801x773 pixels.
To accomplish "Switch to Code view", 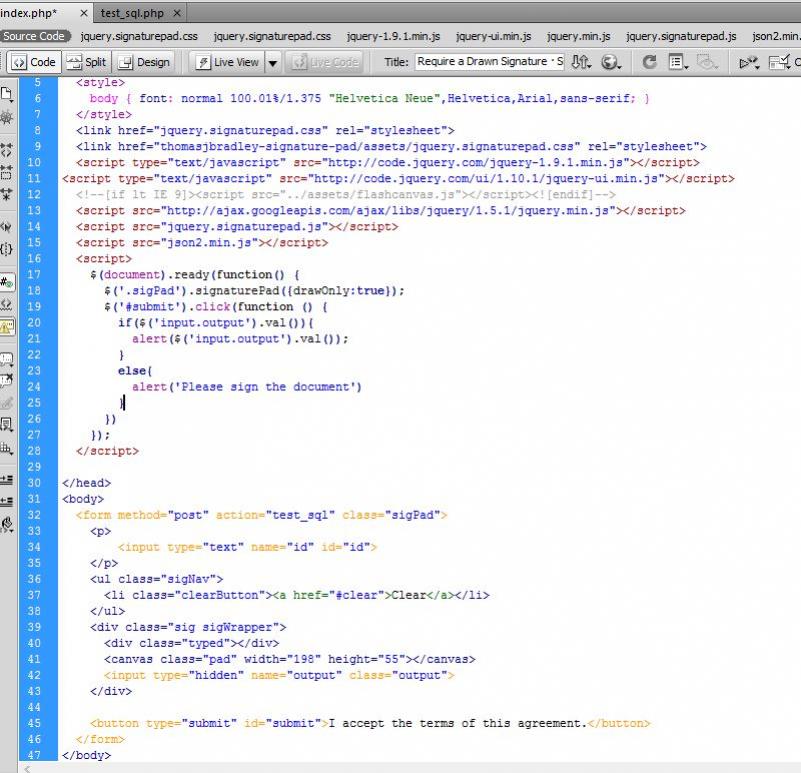I will click(34, 62).
